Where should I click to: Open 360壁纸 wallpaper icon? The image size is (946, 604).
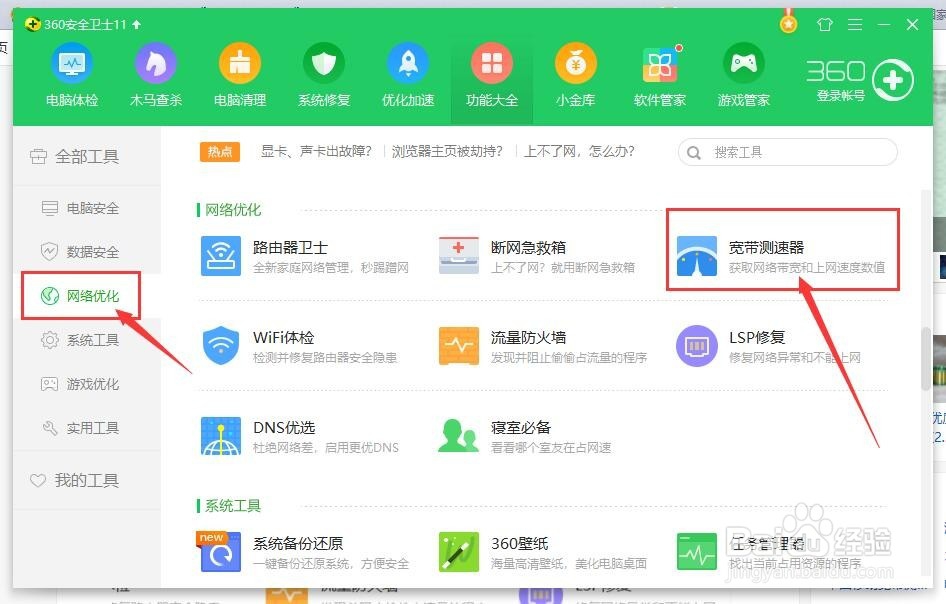pyautogui.click(x=459, y=552)
